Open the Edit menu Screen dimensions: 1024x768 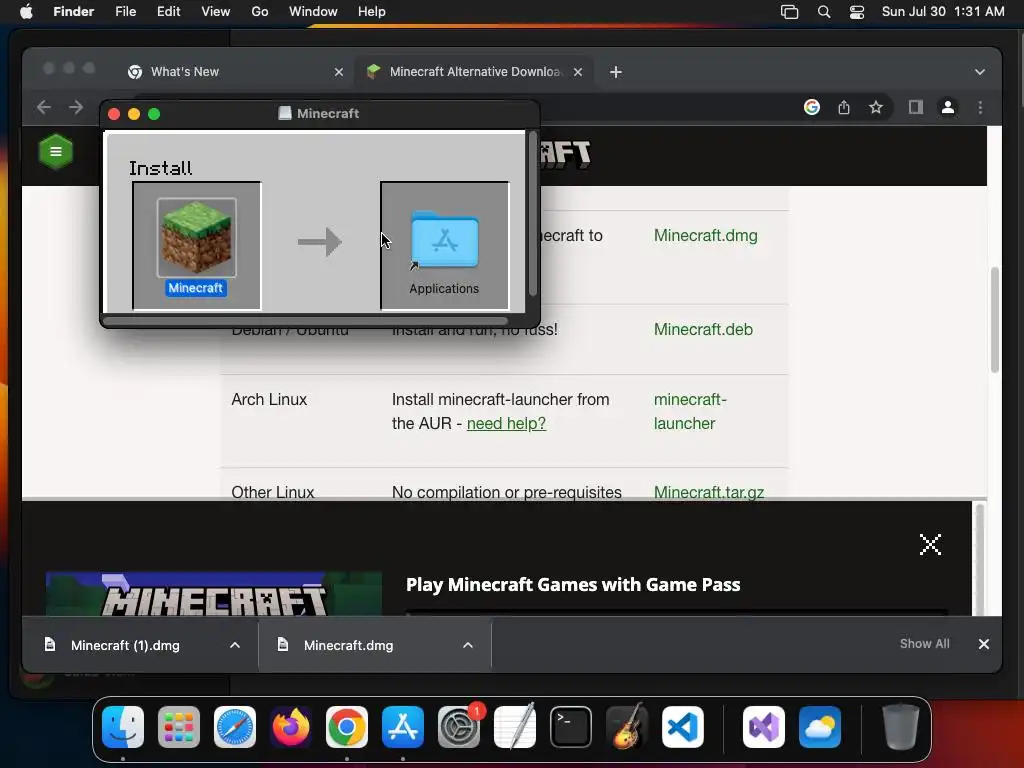tap(168, 12)
